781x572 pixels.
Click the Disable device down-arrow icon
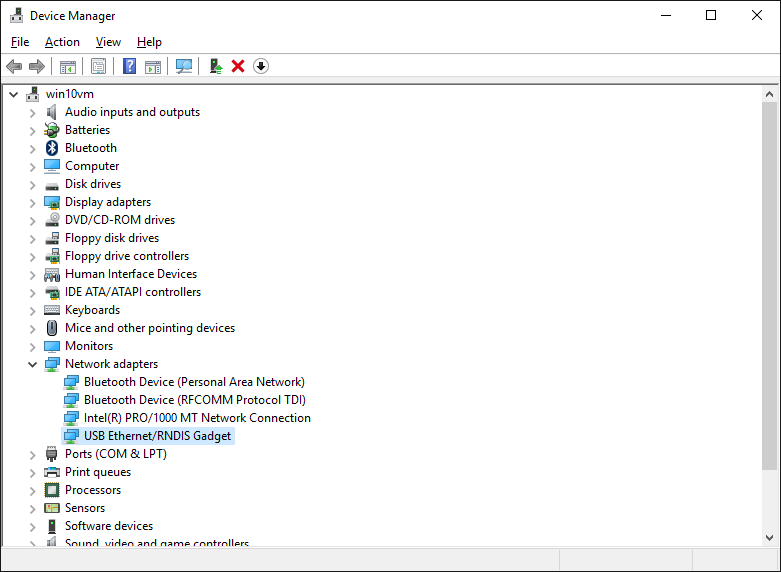coord(261,66)
